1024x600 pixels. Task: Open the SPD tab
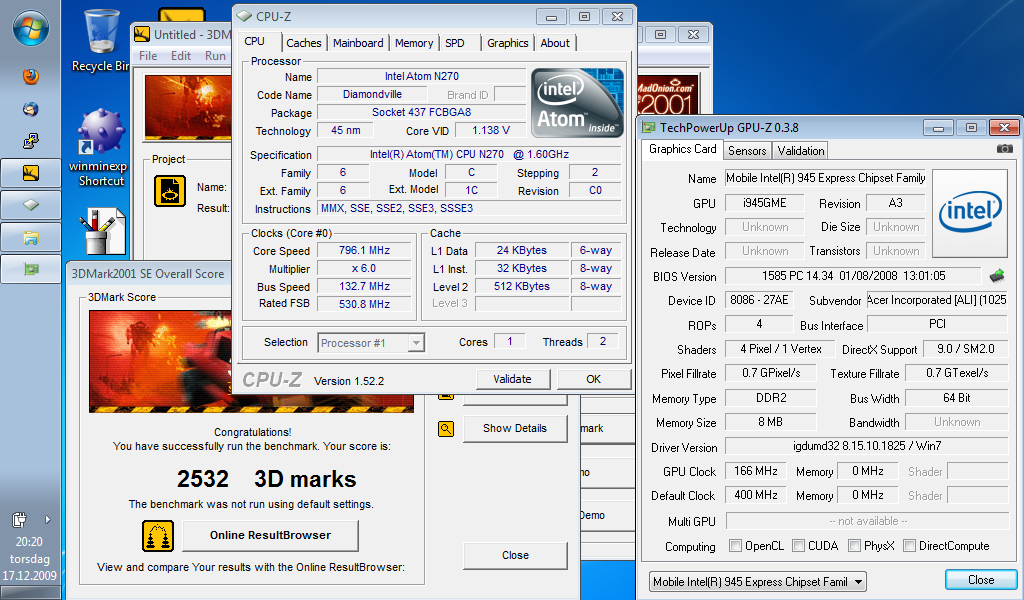tap(455, 43)
